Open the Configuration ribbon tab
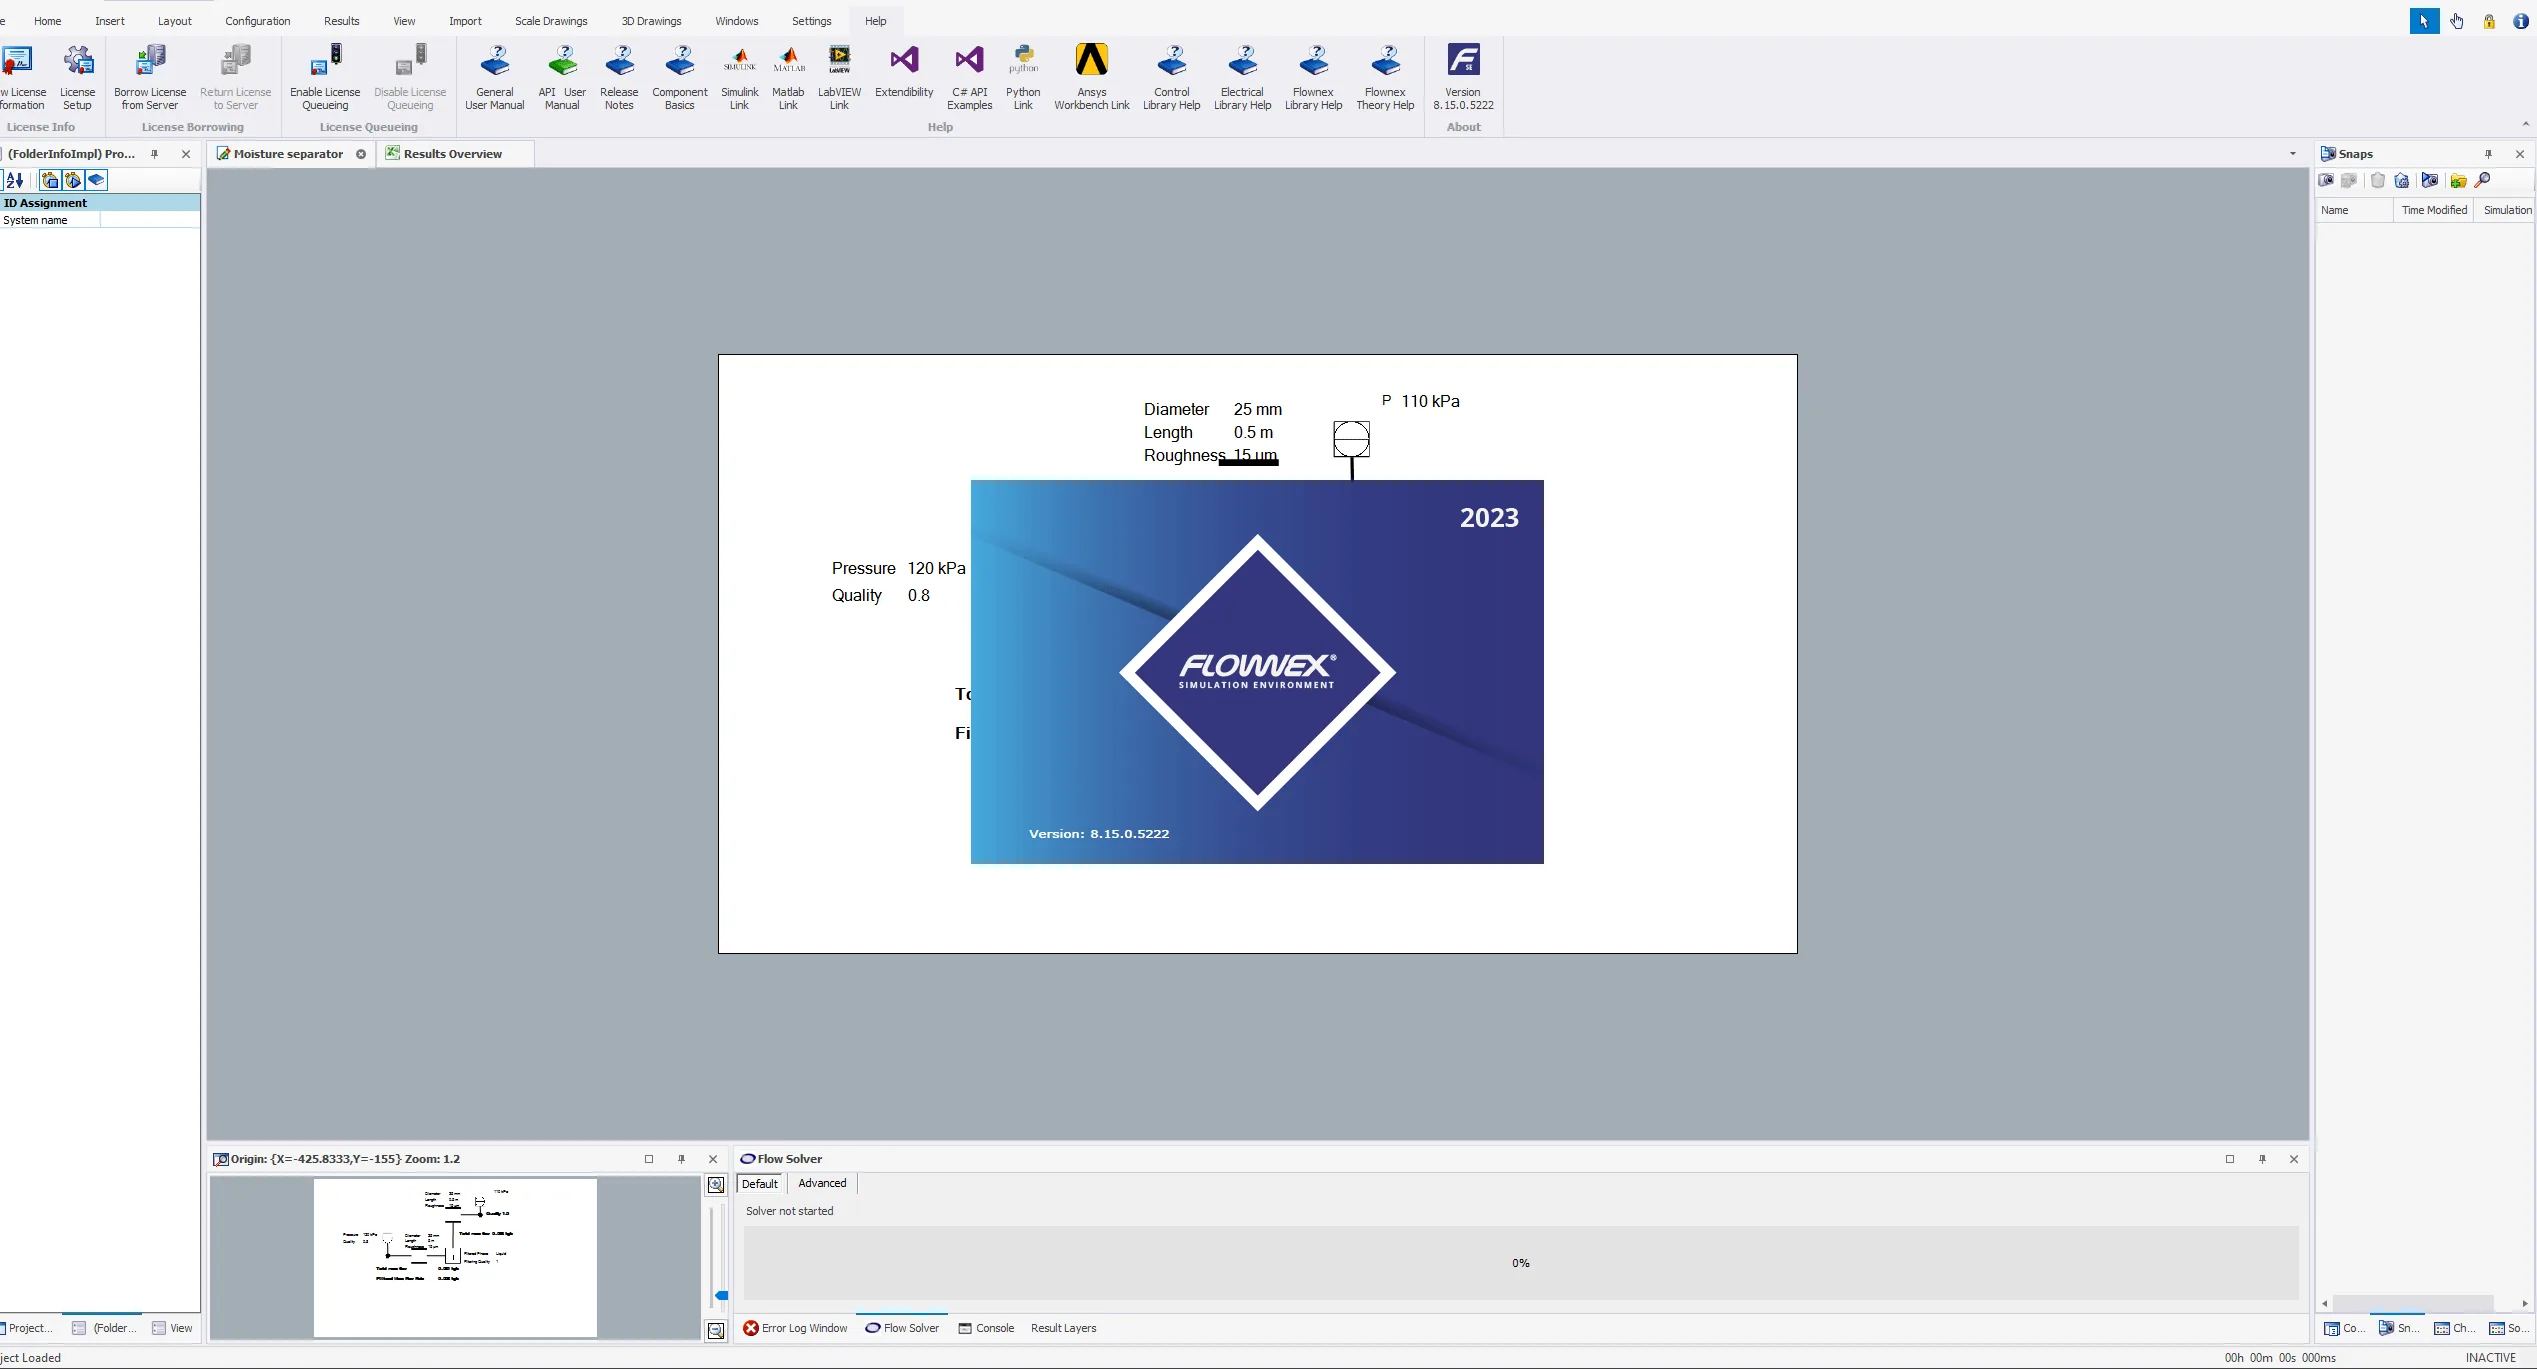This screenshot has height=1369, width=2537. 257,21
